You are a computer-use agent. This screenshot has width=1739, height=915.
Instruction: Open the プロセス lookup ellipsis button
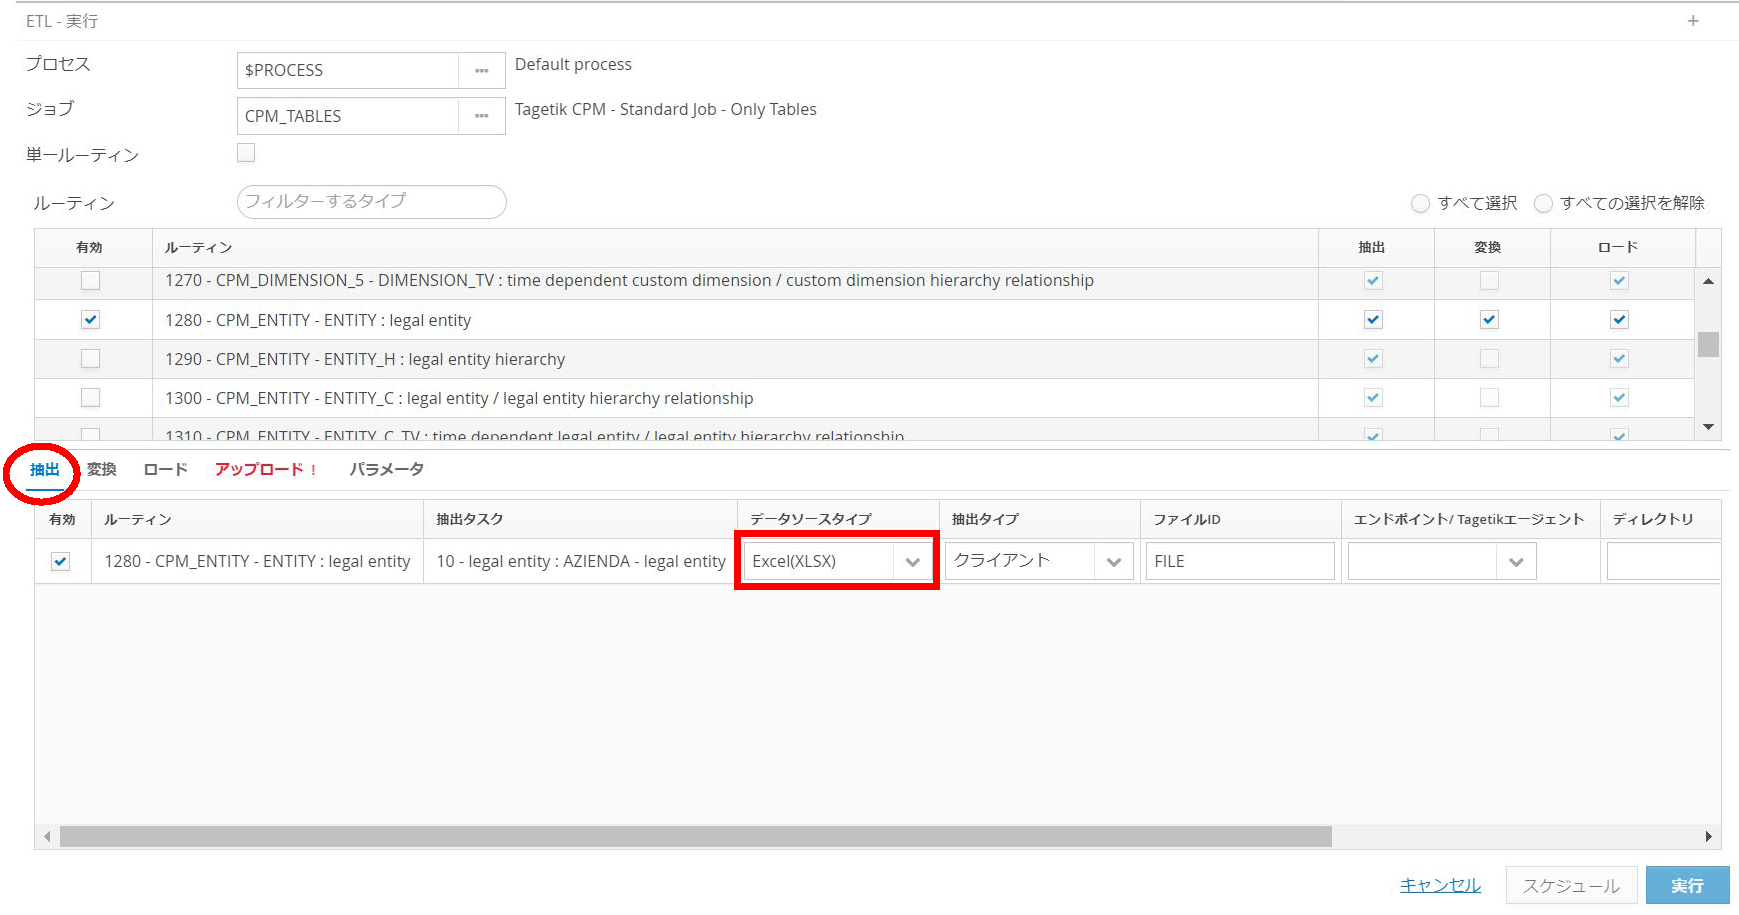point(481,71)
